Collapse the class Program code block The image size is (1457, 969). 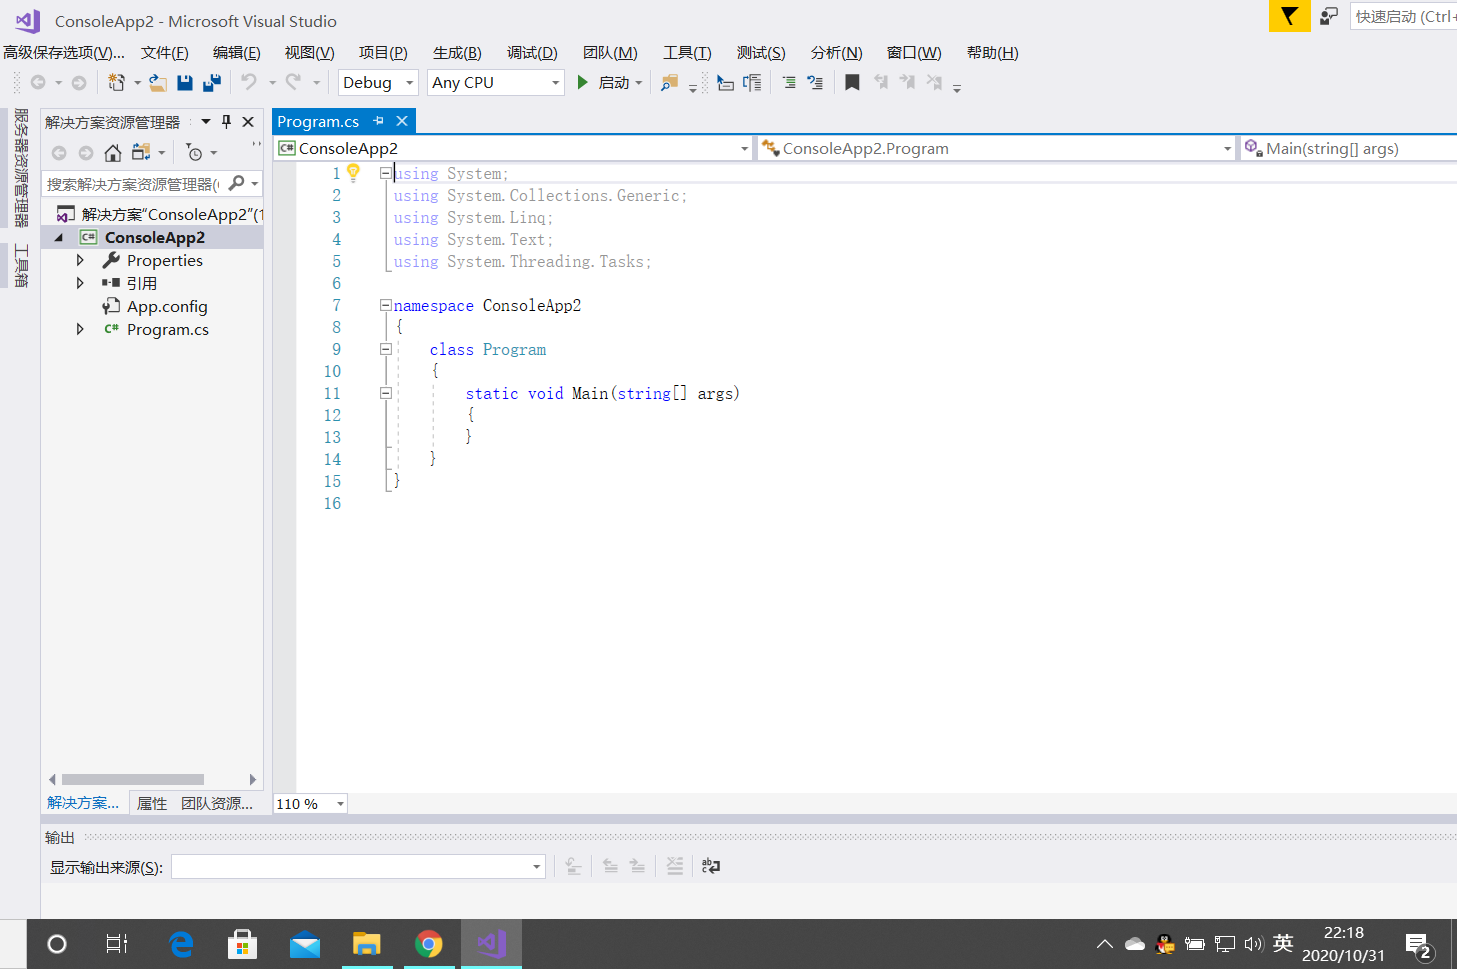pyautogui.click(x=385, y=349)
